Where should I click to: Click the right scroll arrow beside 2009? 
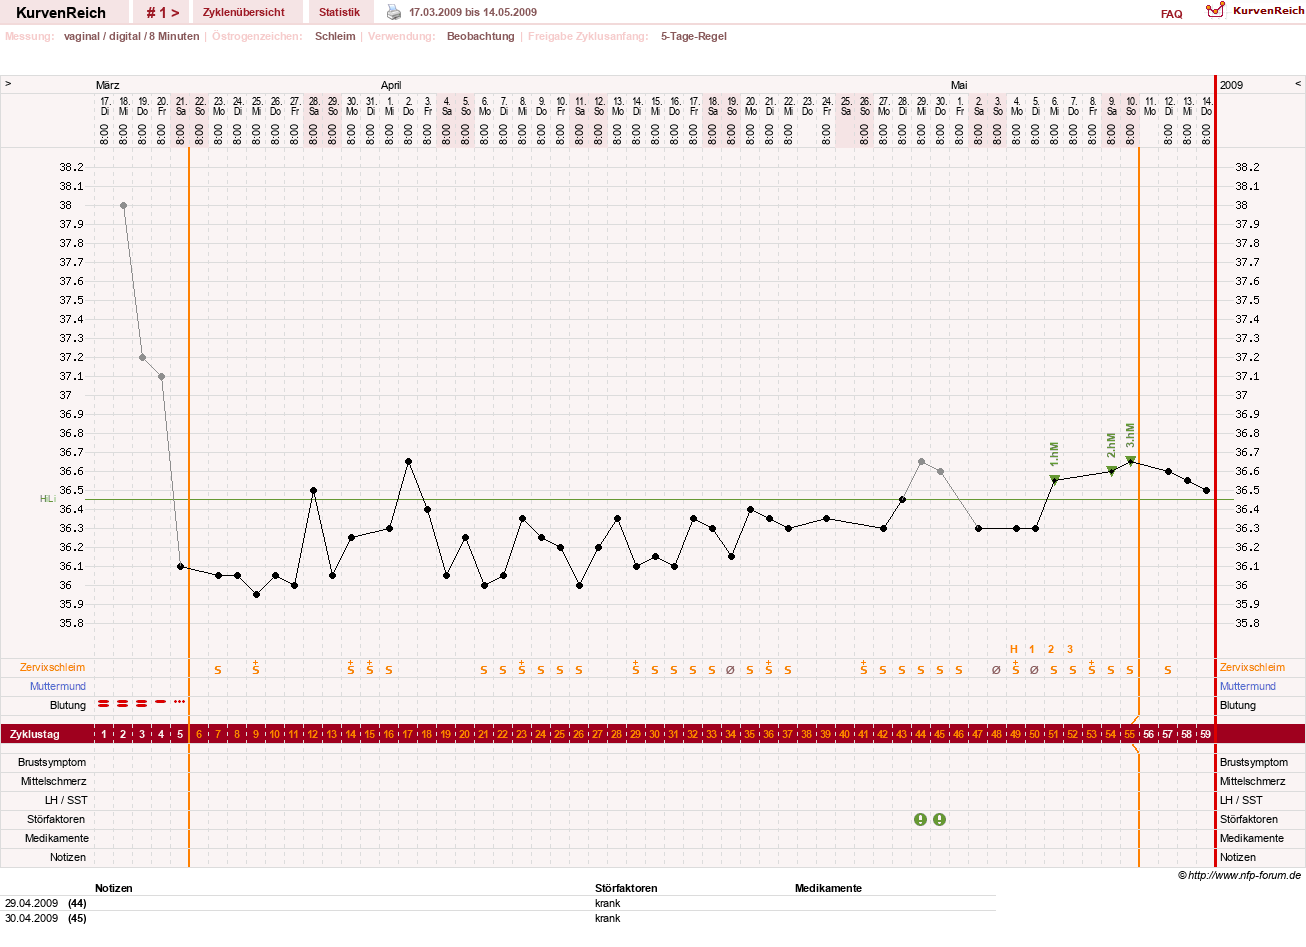(1298, 84)
